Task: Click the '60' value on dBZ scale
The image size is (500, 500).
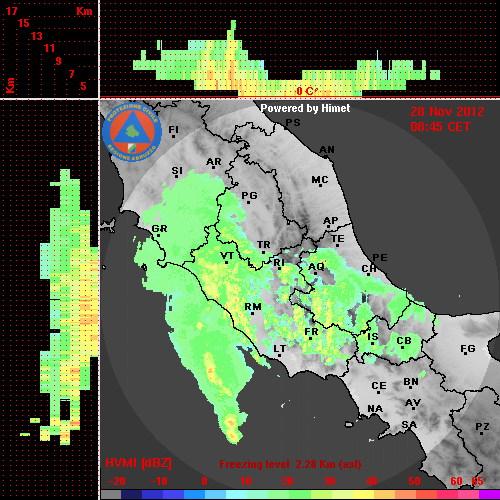Action: [x=456, y=481]
